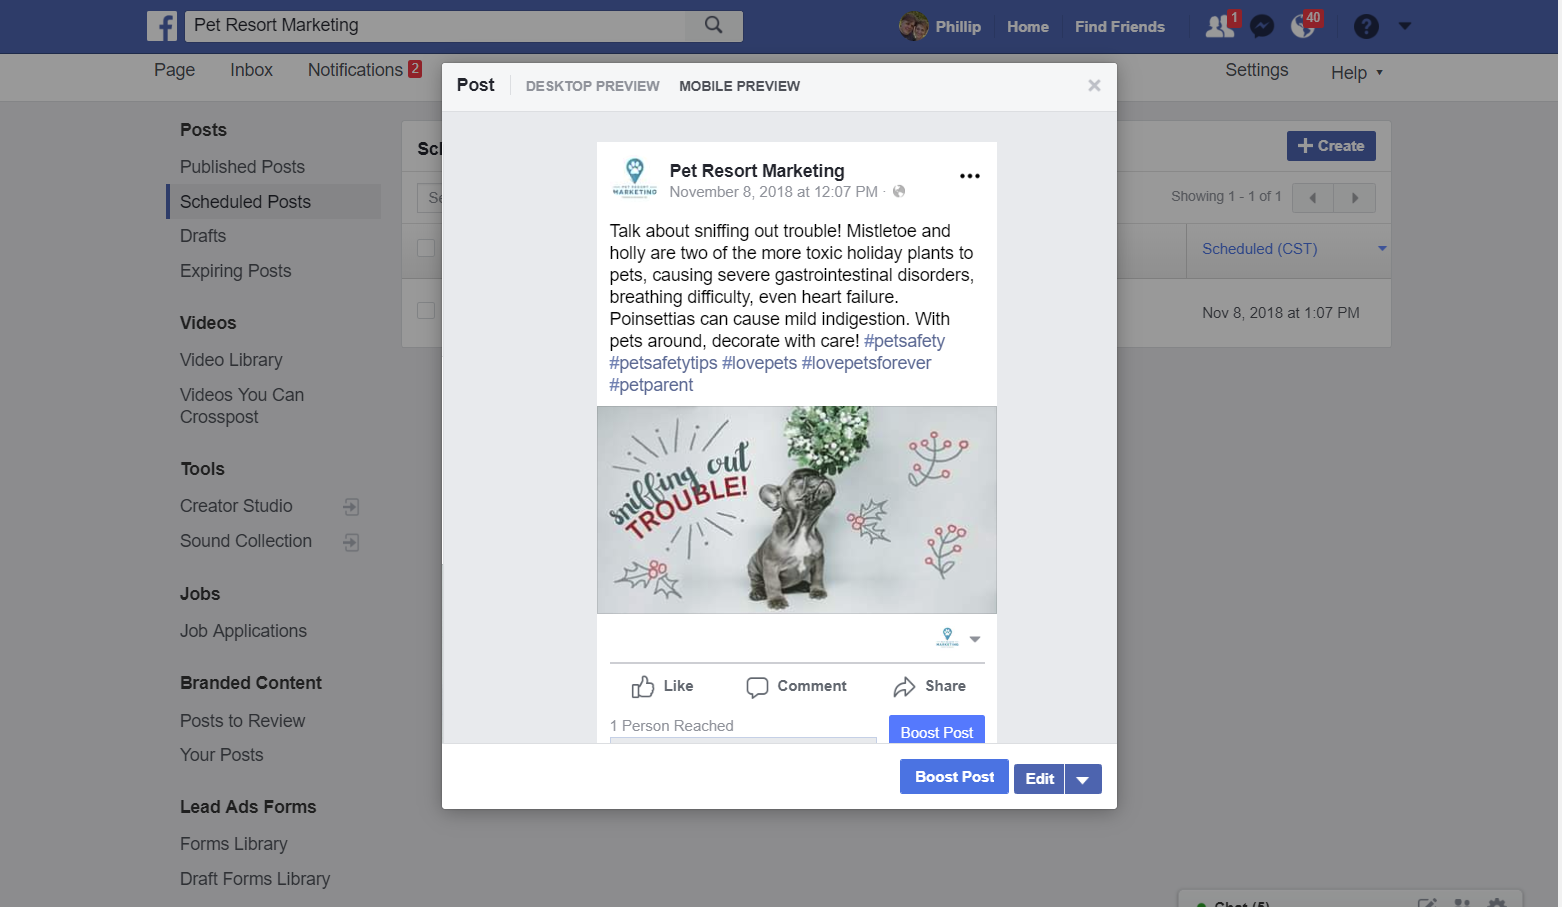Open the account menu arrow in top bar
This screenshot has height=907, width=1562.
pyautogui.click(x=1404, y=26)
